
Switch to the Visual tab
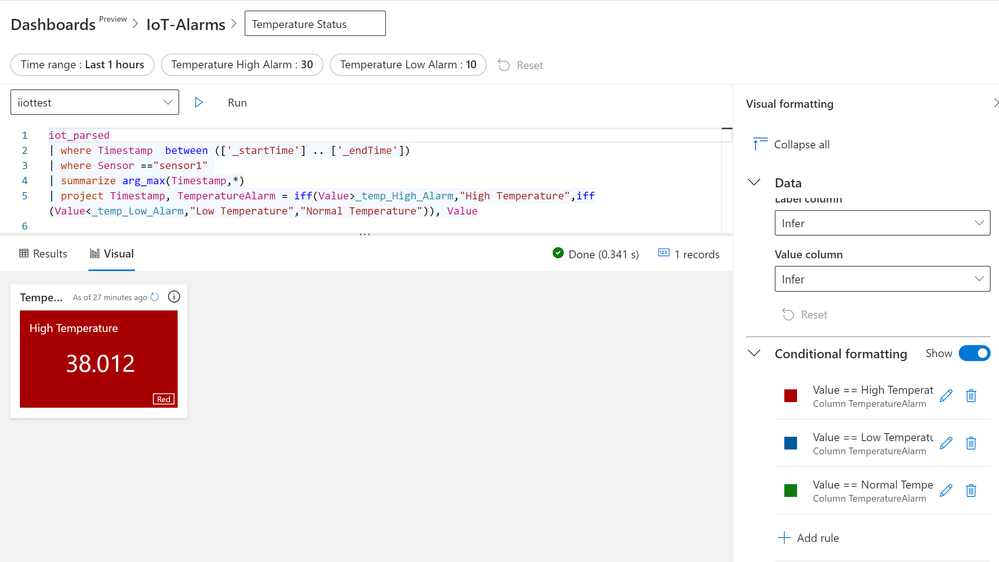click(111, 254)
